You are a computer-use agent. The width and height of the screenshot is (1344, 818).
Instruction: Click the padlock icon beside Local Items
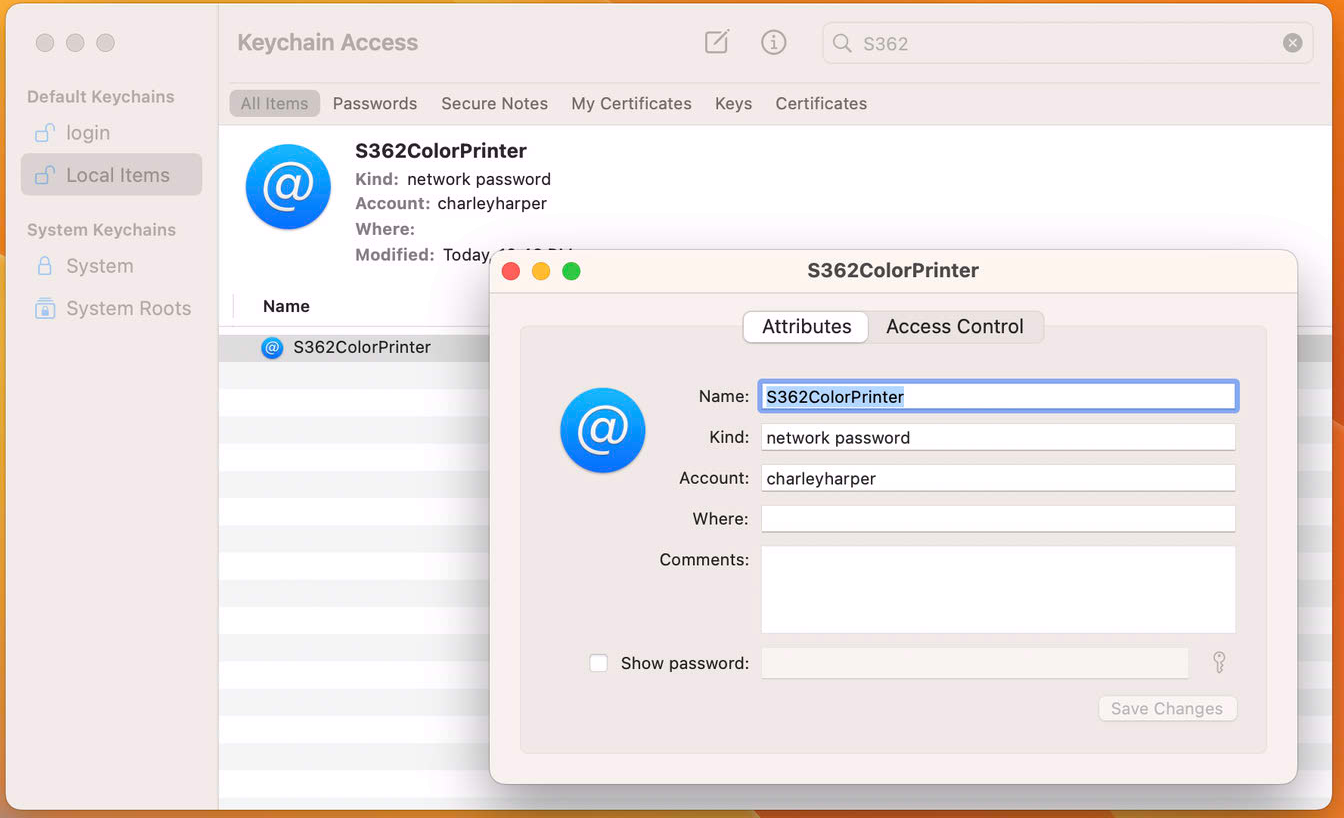(44, 175)
